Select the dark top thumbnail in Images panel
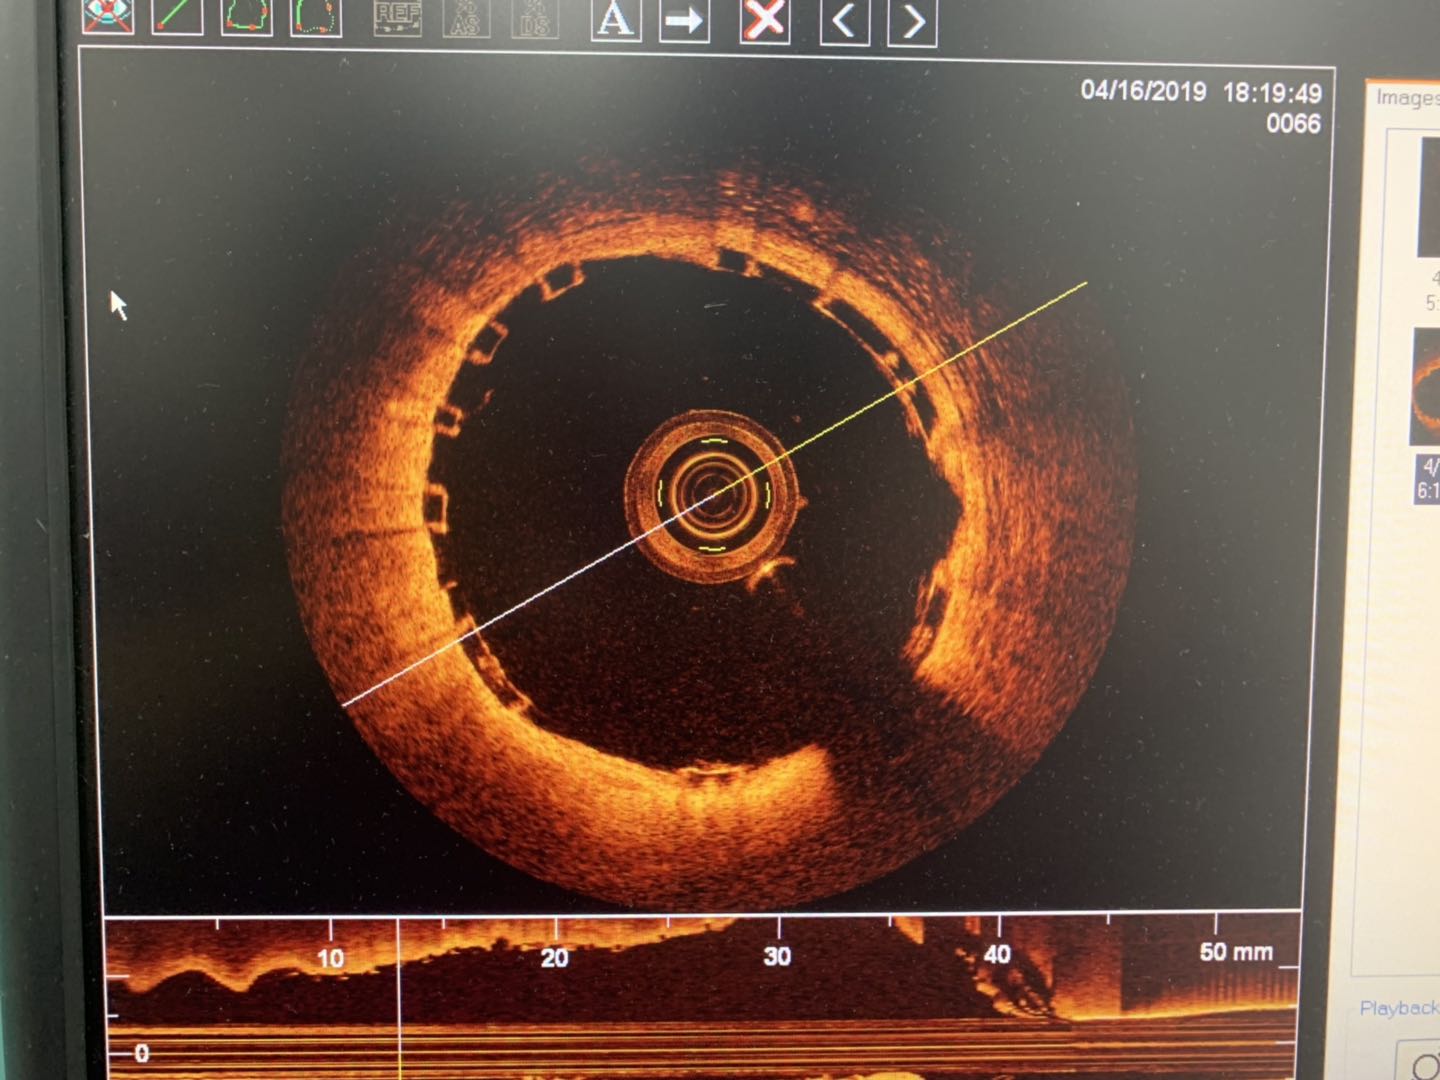Image resolution: width=1440 pixels, height=1080 pixels. [x=1428, y=197]
